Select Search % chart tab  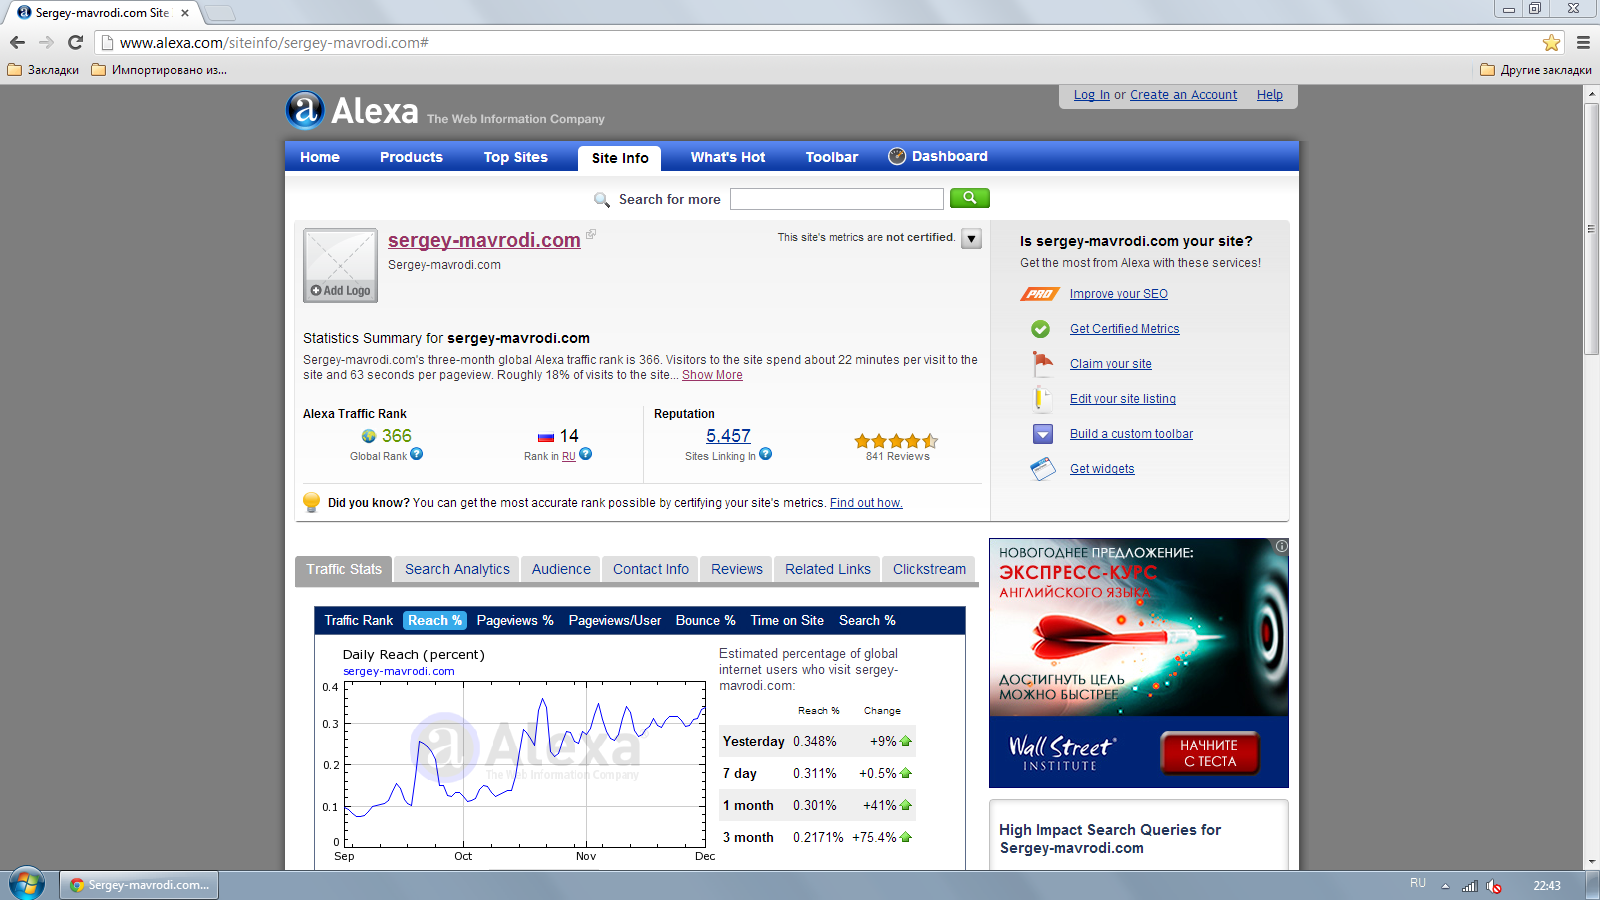pos(867,620)
